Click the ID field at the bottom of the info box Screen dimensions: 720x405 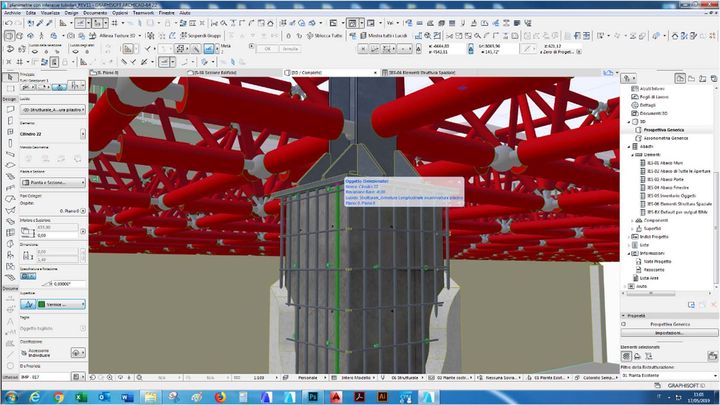pos(45,377)
